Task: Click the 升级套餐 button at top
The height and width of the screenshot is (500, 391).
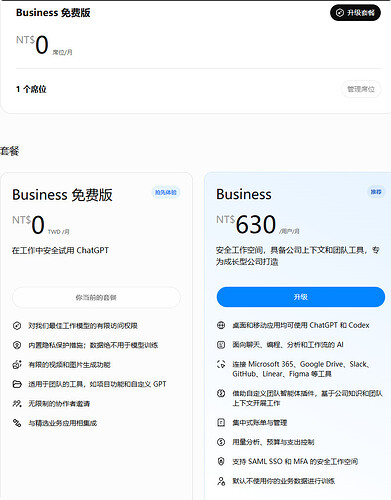Action: [x=355, y=13]
